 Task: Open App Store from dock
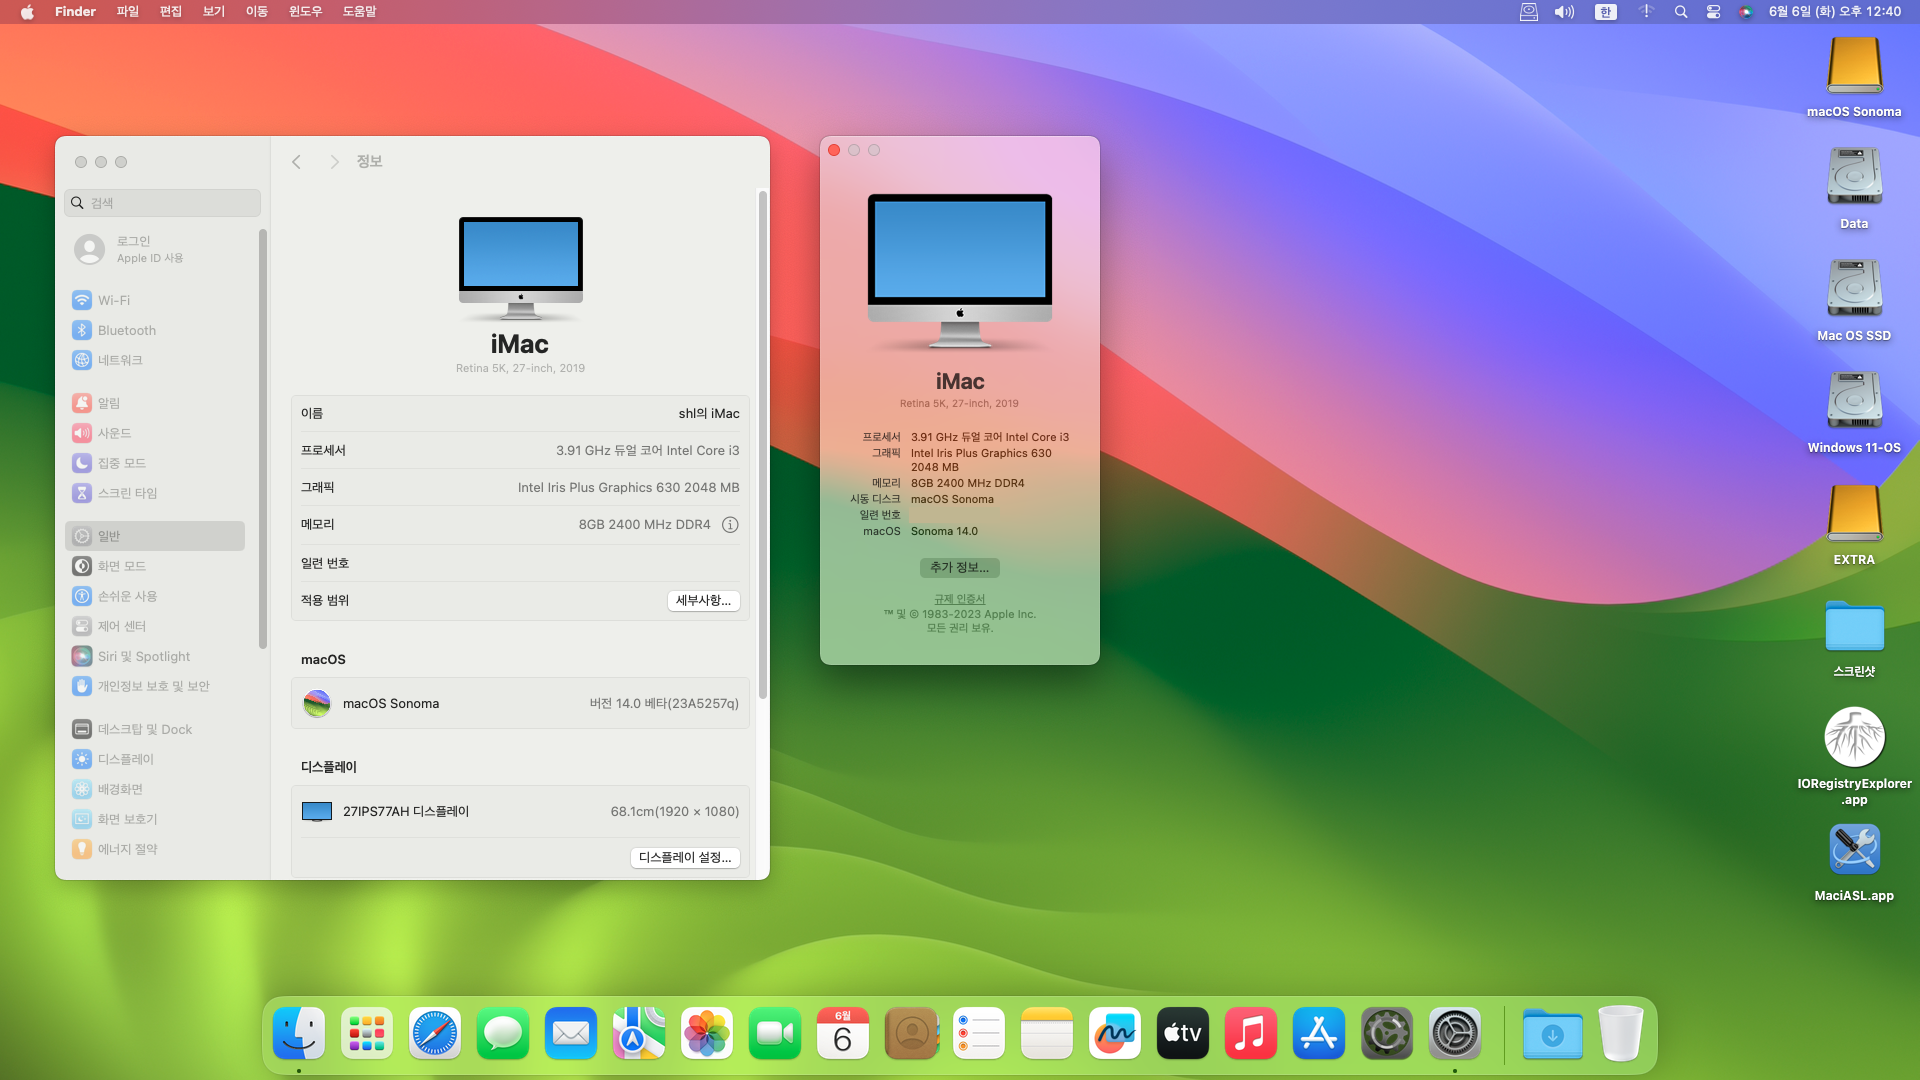(x=1319, y=1033)
